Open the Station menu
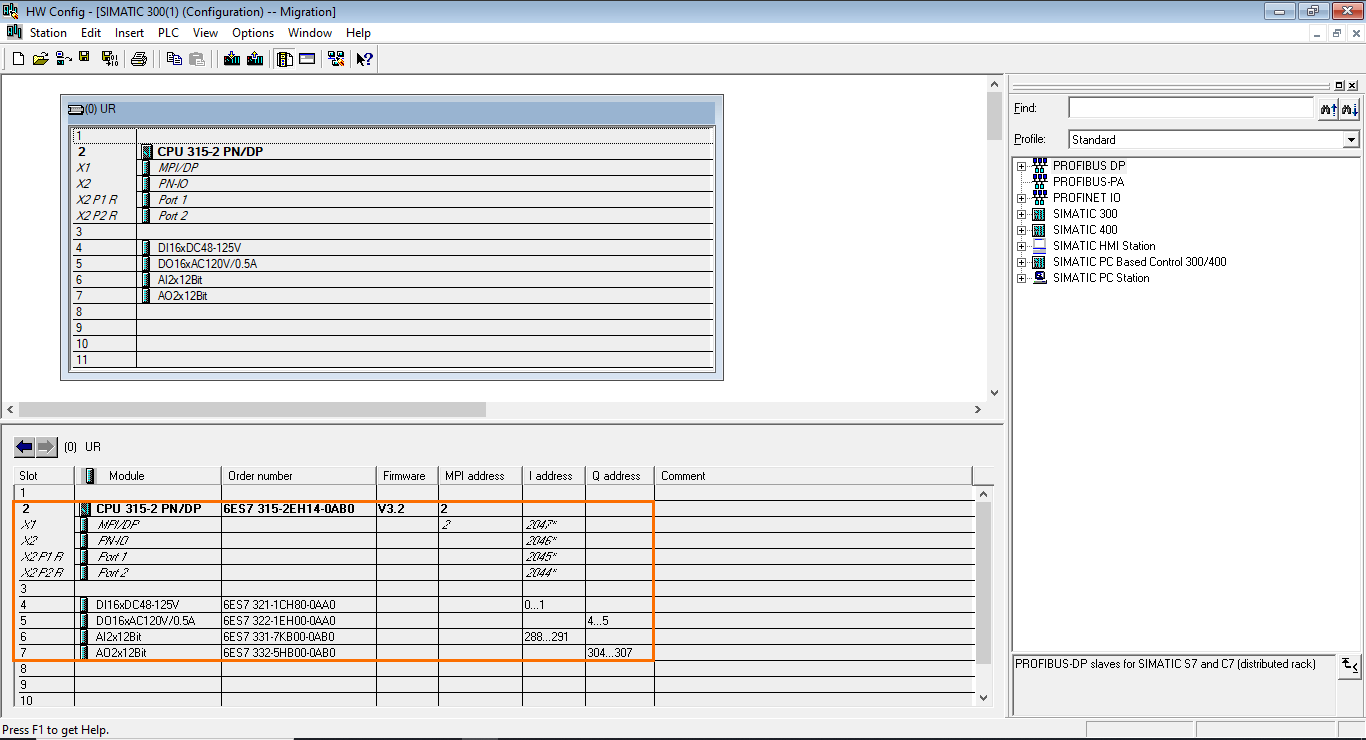This screenshot has height=740, width=1366. [x=47, y=32]
